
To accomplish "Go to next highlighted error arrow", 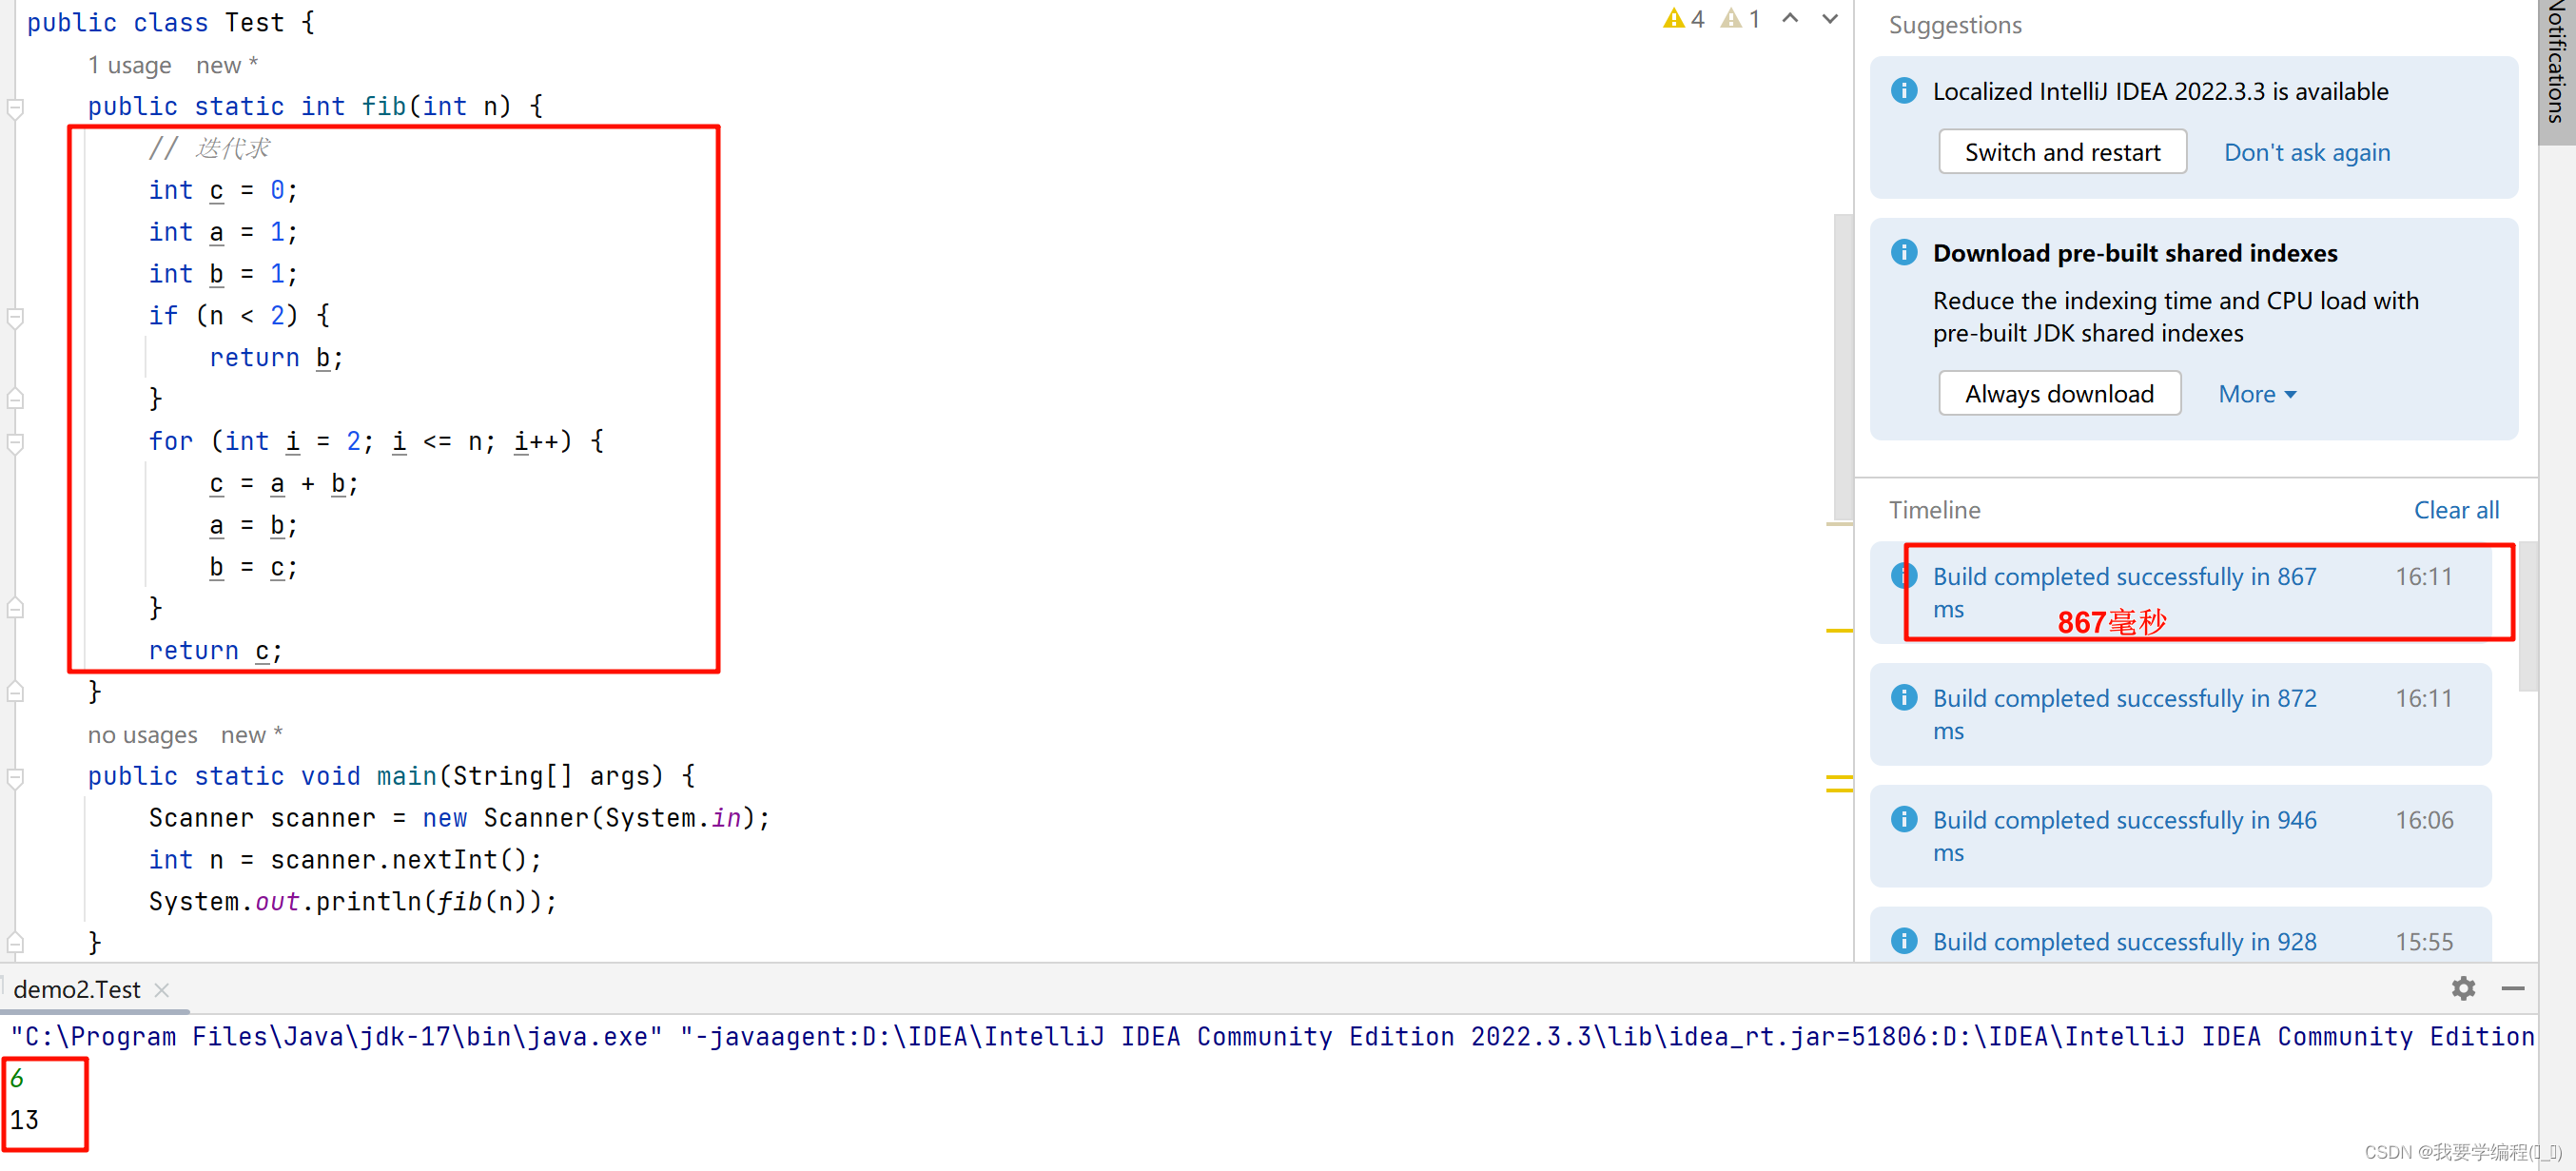I will pyautogui.click(x=1830, y=18).
